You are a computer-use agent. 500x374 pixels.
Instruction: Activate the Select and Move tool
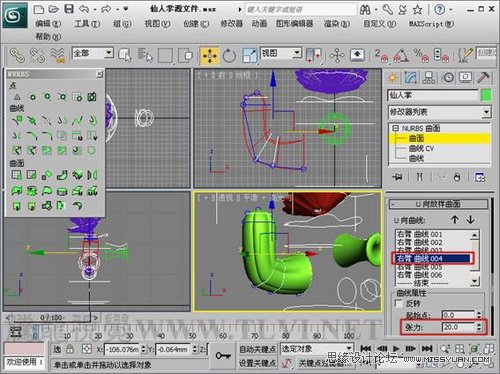(210, 56)
